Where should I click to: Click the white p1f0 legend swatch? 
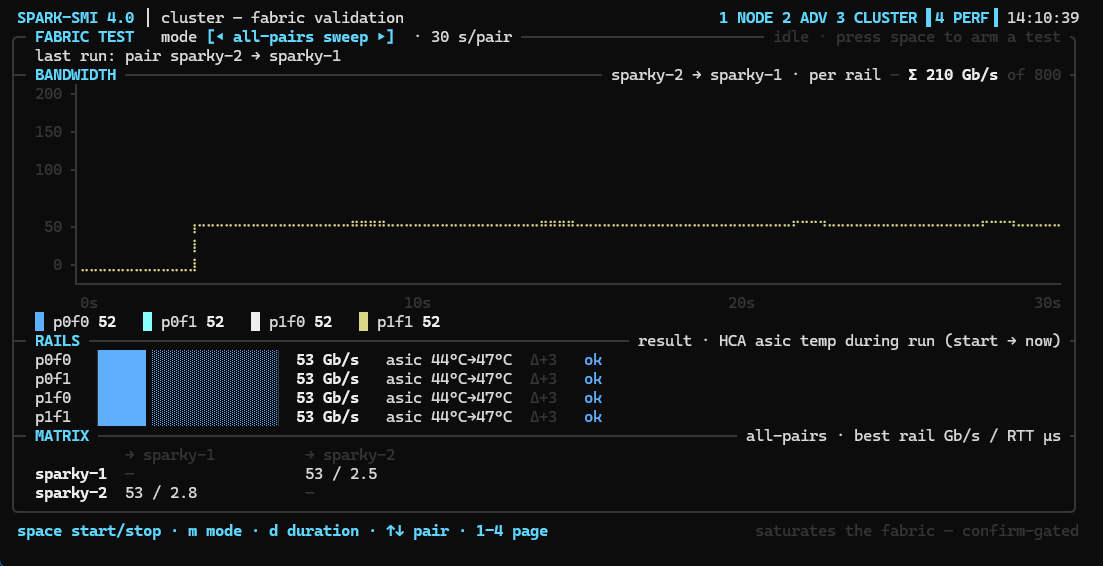(x=255, y=322)
